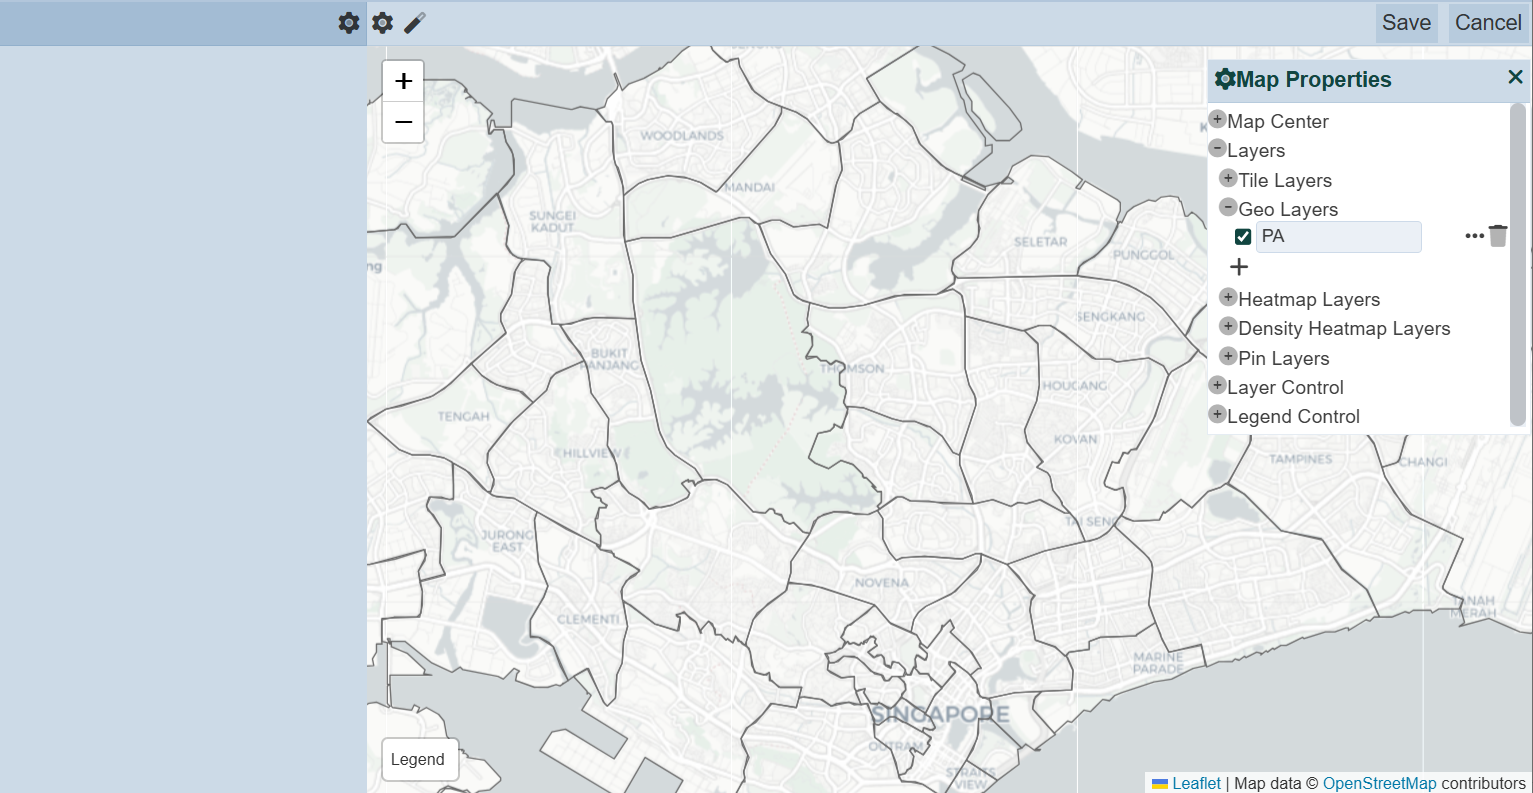Click the magic wand icon in the toolbar
This screenshot has width=1533, height=793.
point(415,23)
